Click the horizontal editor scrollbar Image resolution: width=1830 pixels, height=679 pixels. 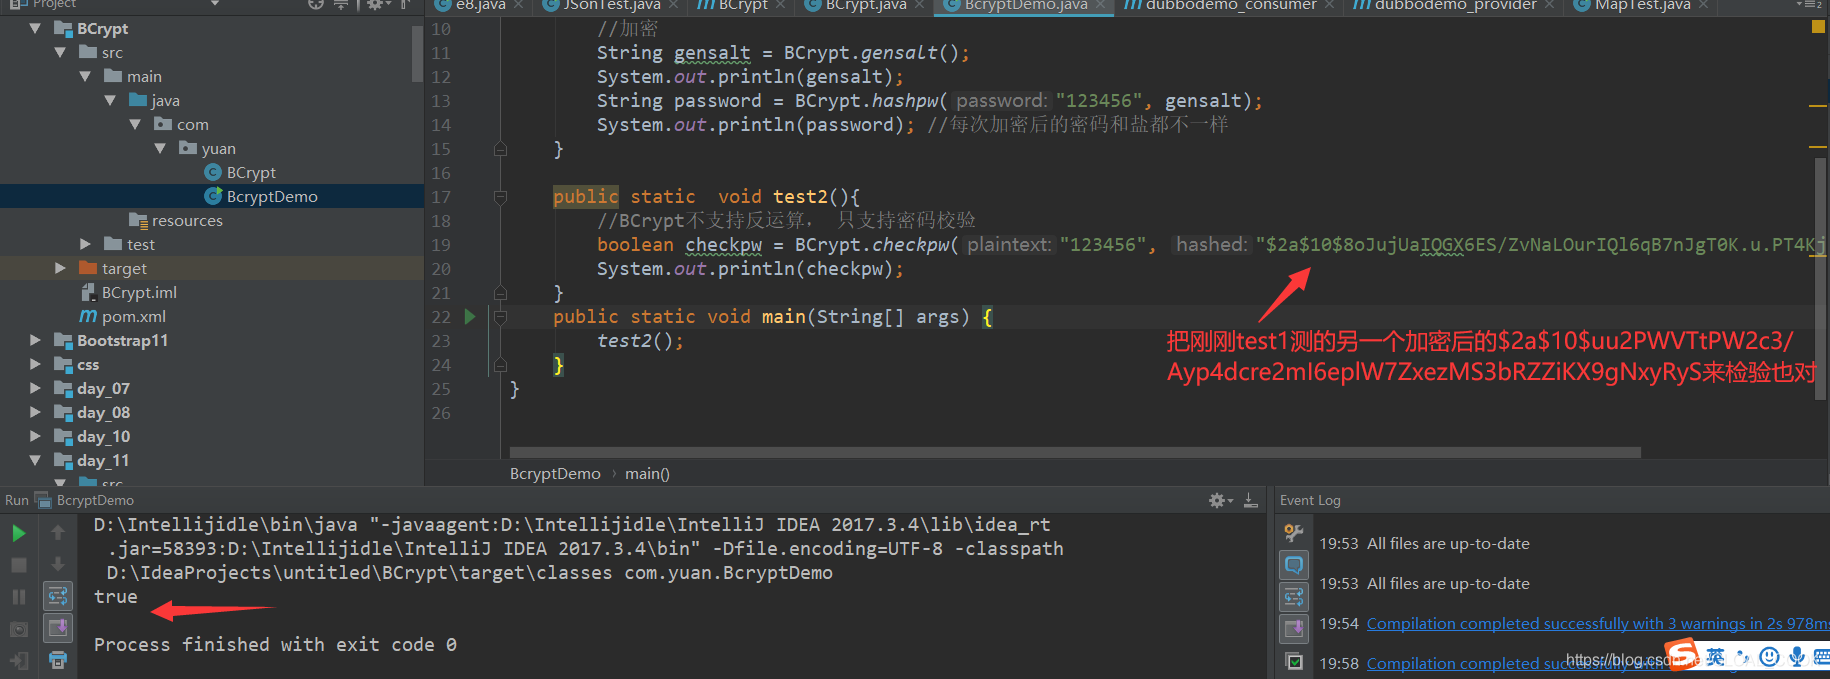click(x=1075, y=453)
